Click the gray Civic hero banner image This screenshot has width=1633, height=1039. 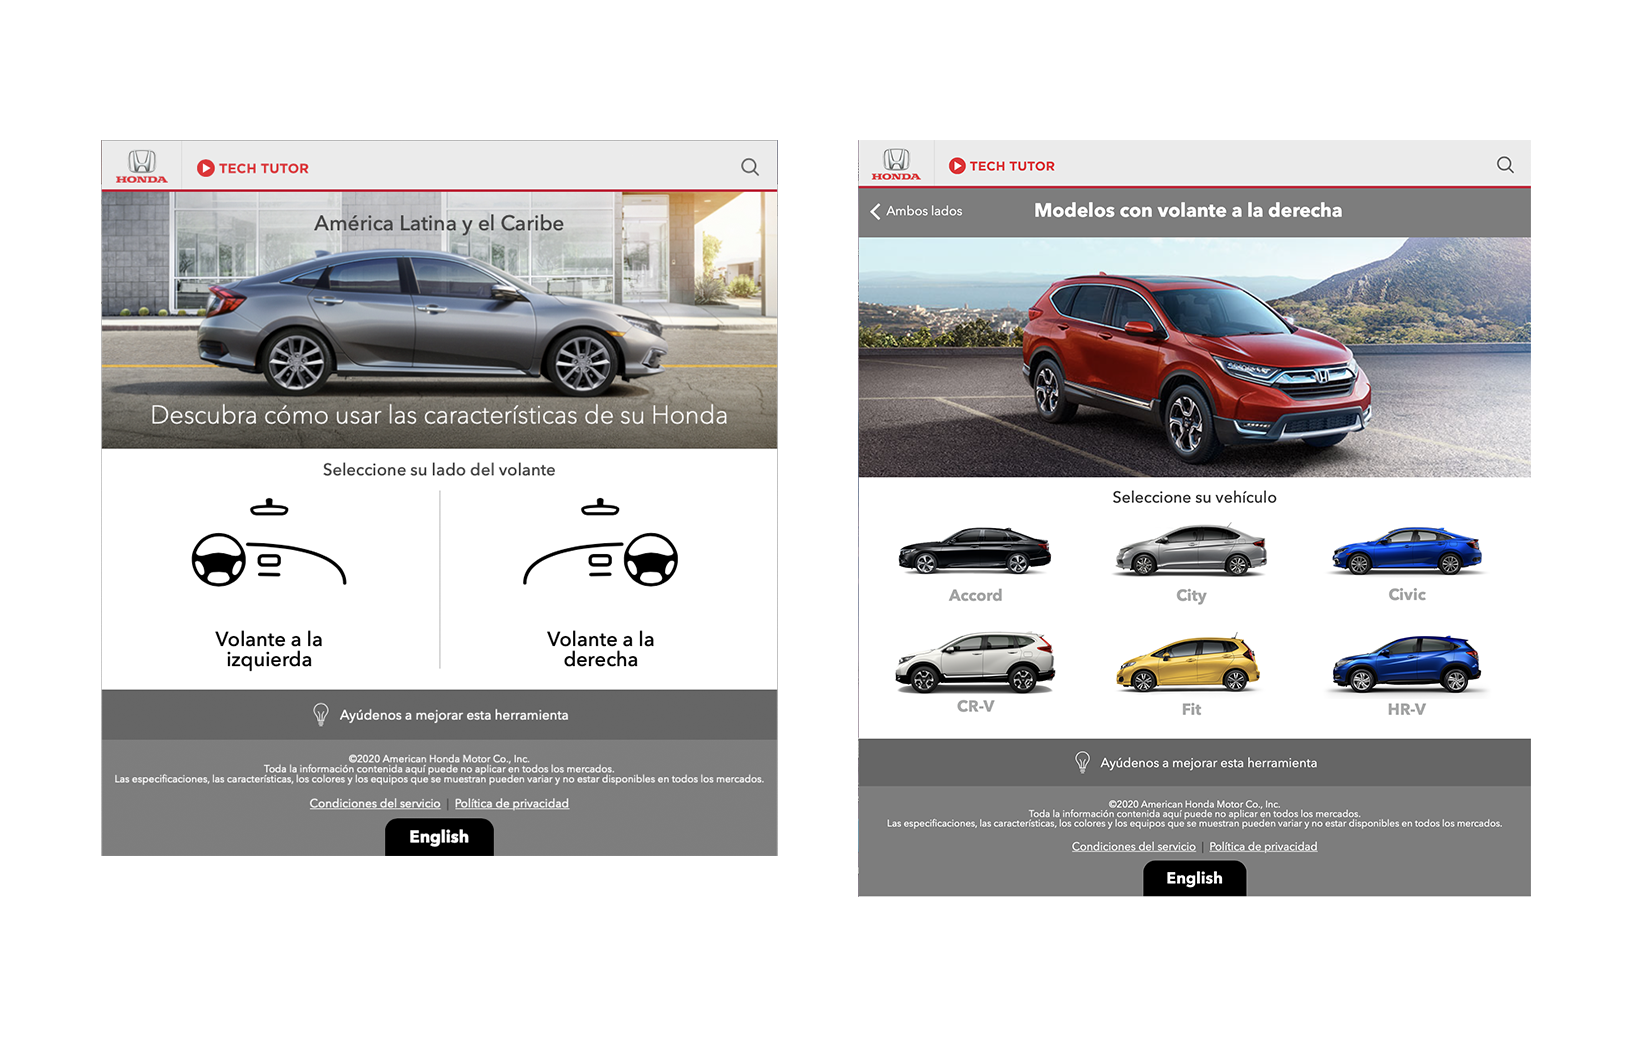[439, 320]
